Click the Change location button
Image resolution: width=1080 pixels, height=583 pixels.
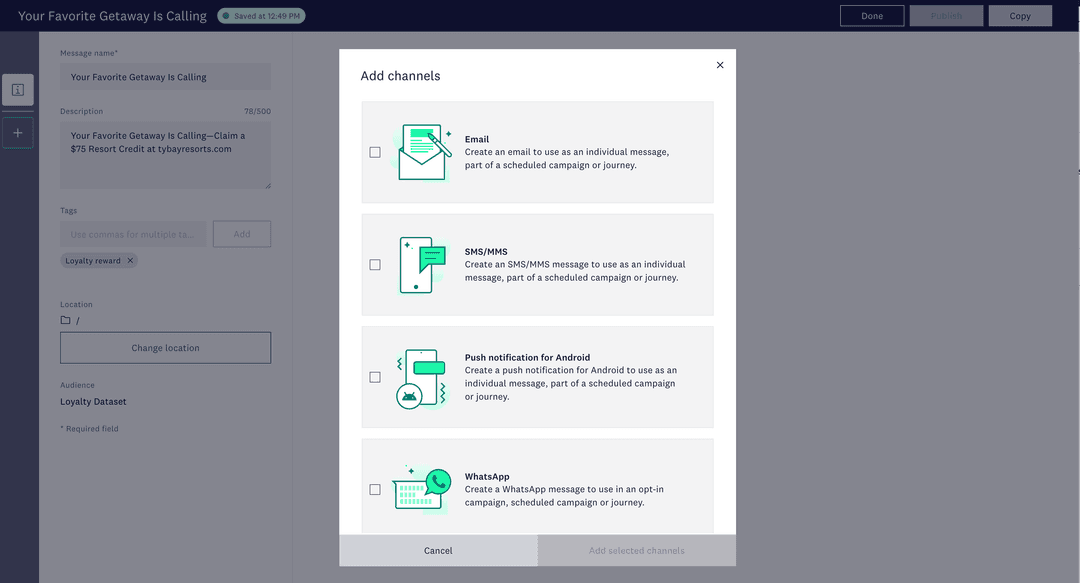(x=165, y=347)
